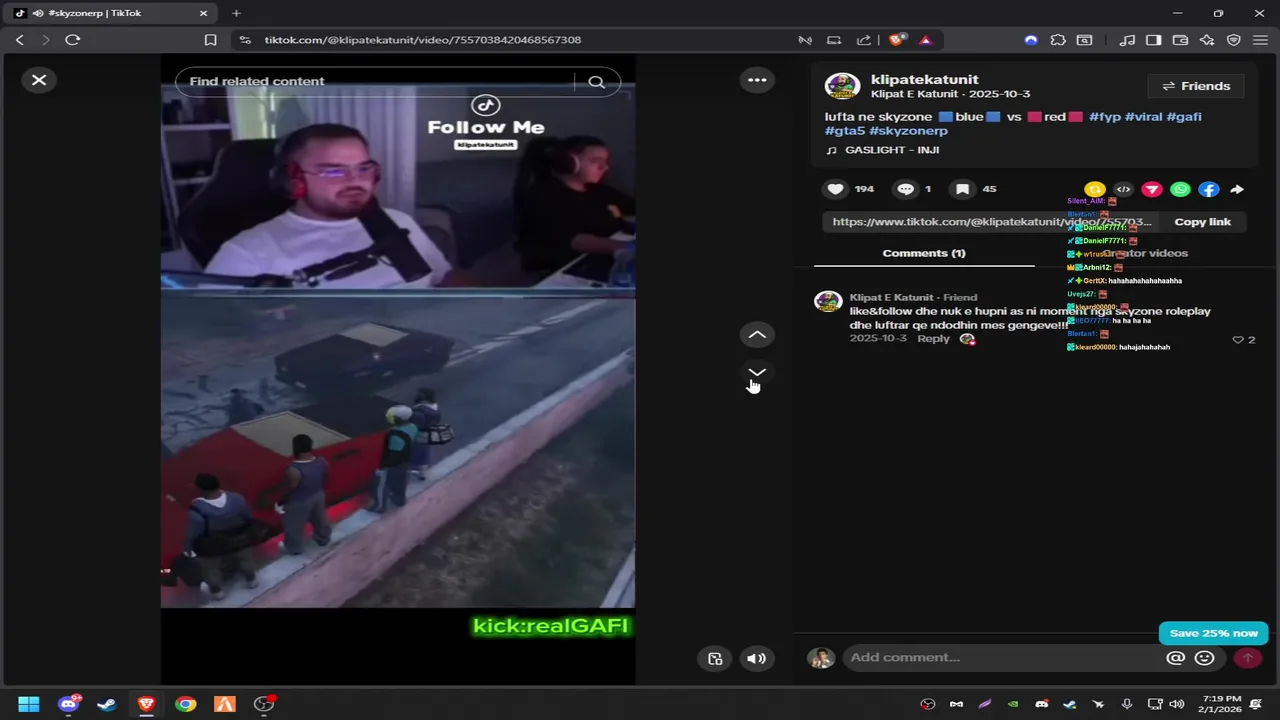Close the TikTok video viewer with X
This screenshot has height=720, width=1280.
tap(39, 80)
